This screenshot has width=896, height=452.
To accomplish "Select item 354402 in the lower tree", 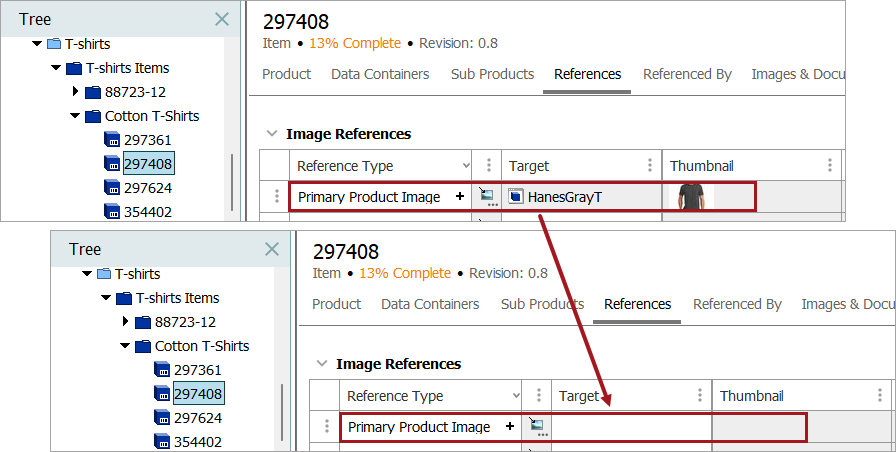I will [197, 442].
